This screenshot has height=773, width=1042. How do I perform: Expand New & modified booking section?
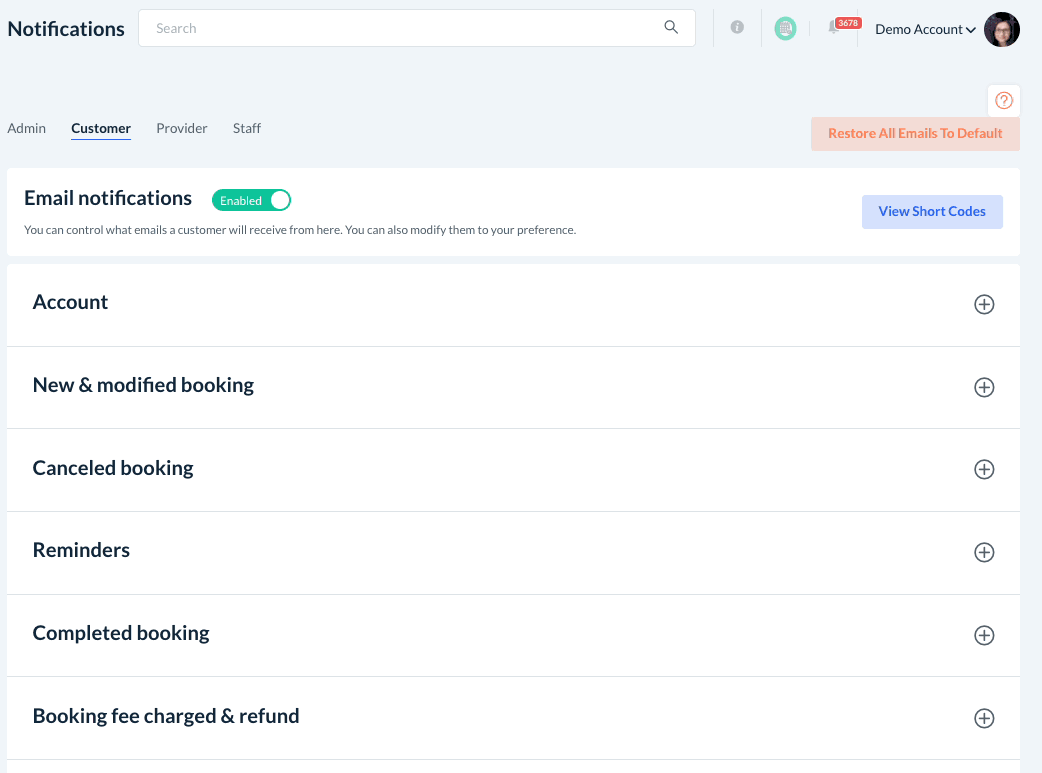click(984, 387)
